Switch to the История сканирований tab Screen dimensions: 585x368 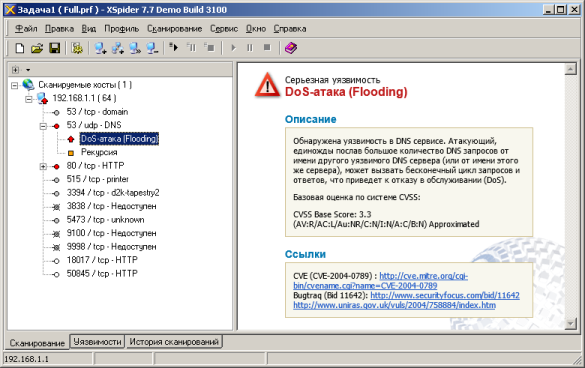point(173,342)
